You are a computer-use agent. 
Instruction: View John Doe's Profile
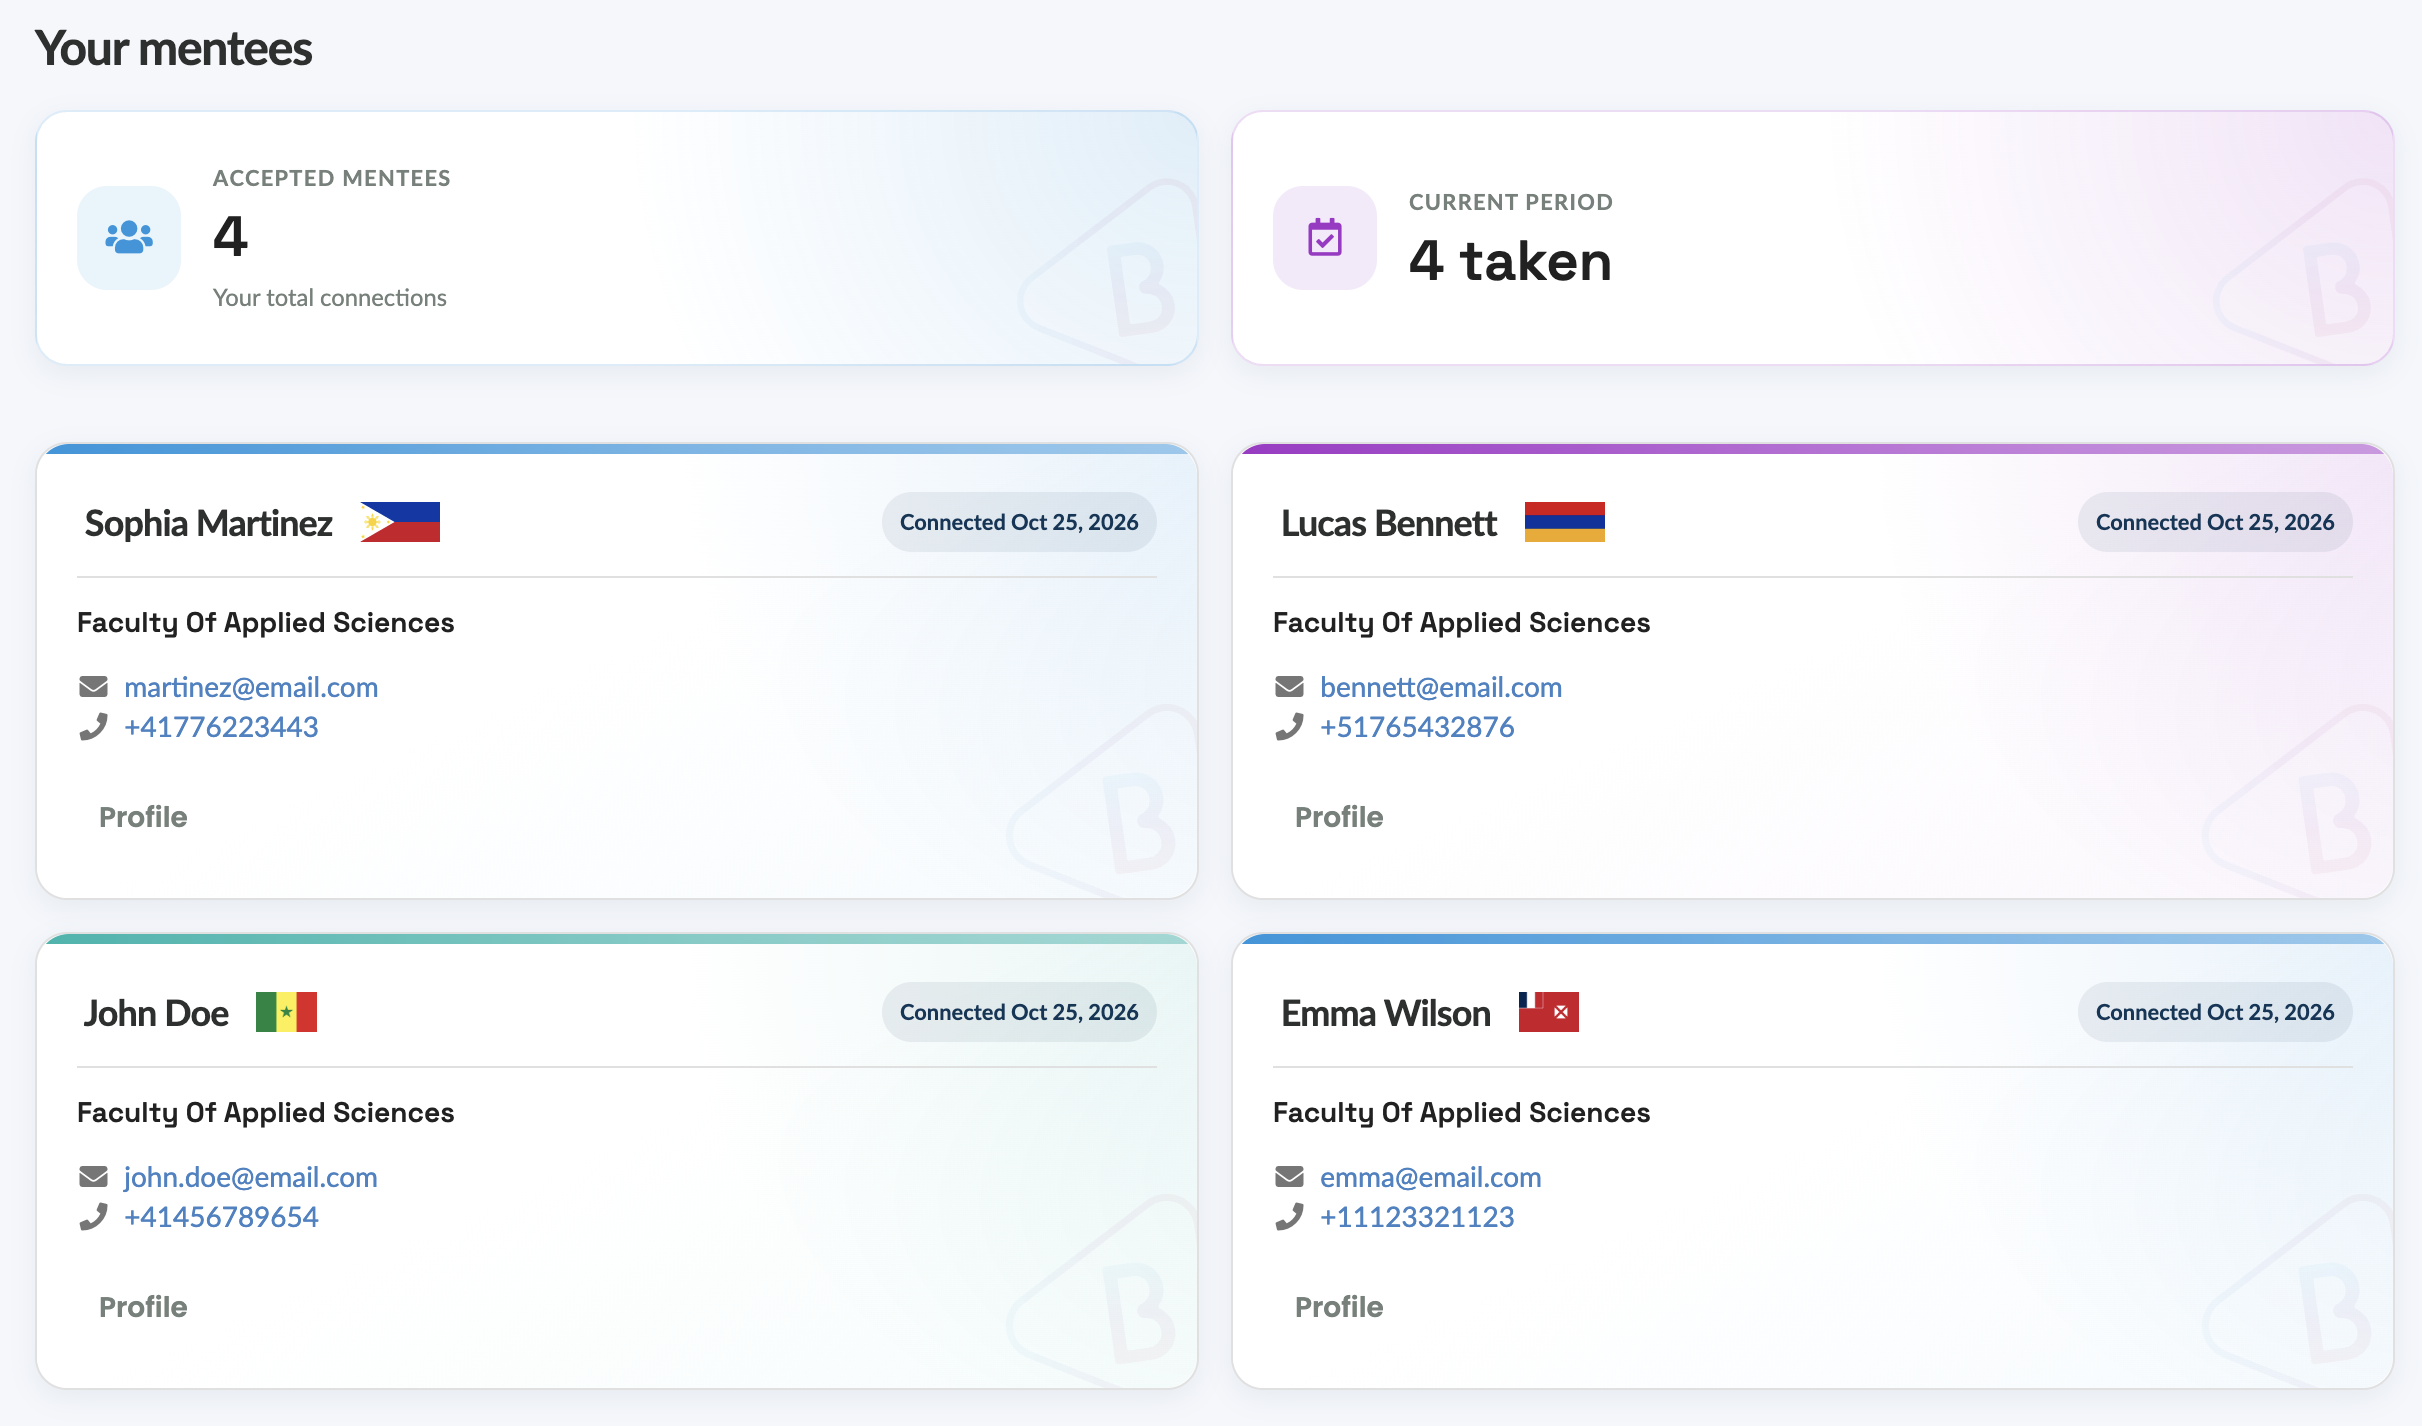click(x=143, y=1307)
